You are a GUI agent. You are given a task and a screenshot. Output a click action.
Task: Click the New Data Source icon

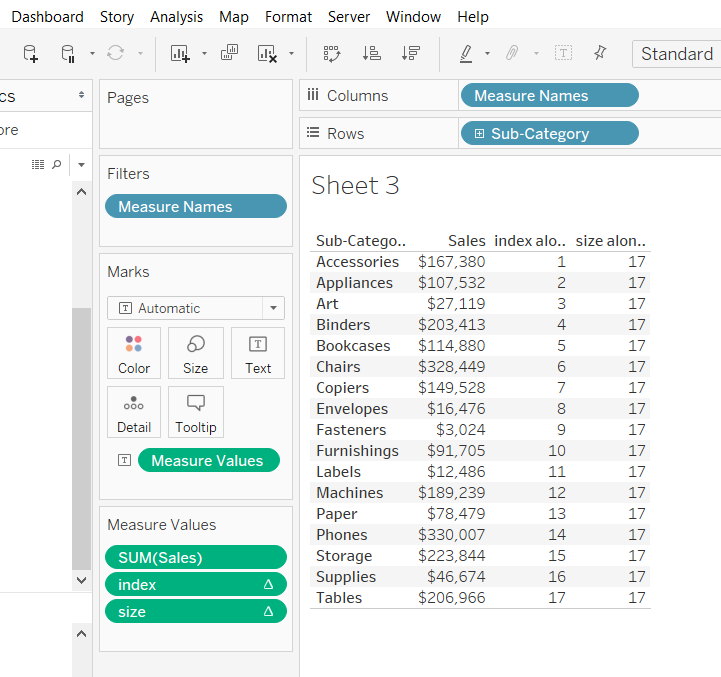[x=30, y=54]
